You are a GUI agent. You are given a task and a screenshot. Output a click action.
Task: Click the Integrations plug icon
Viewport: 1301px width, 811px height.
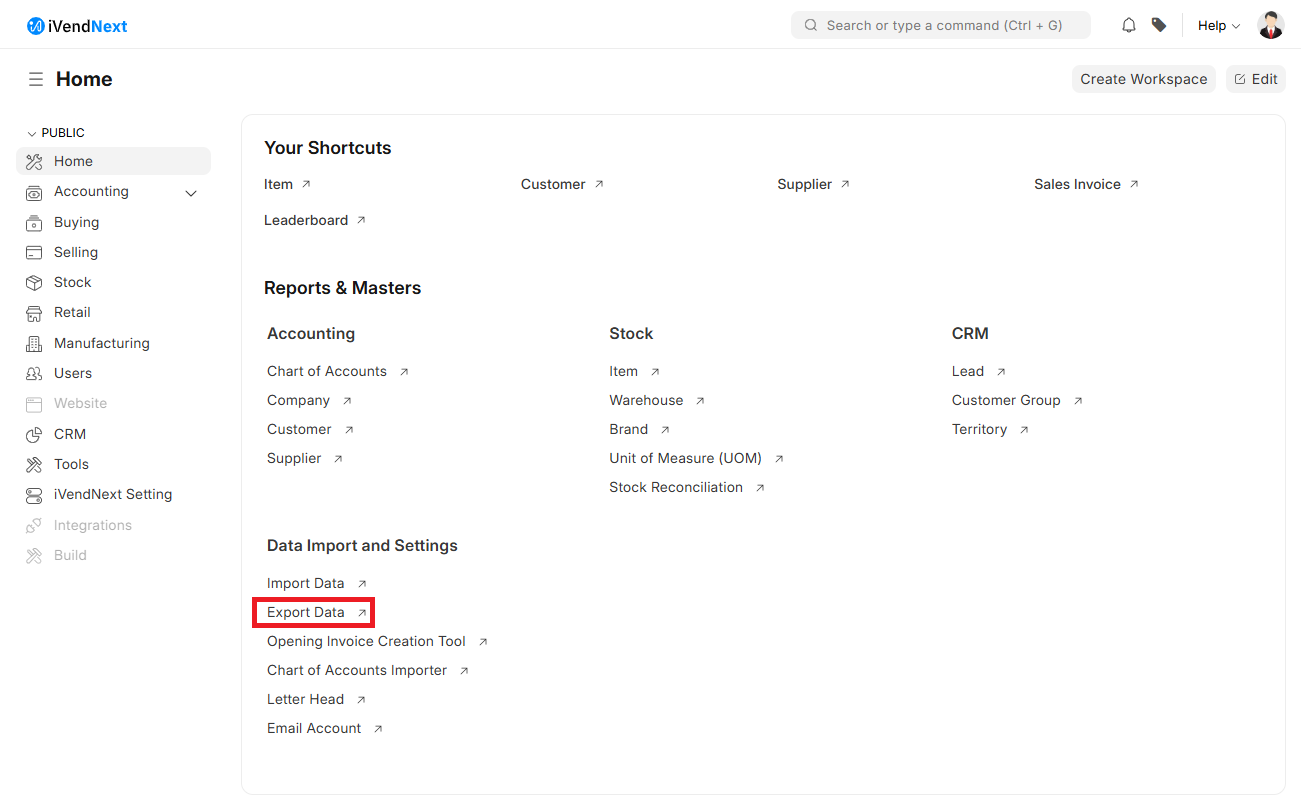coord(34,525)
